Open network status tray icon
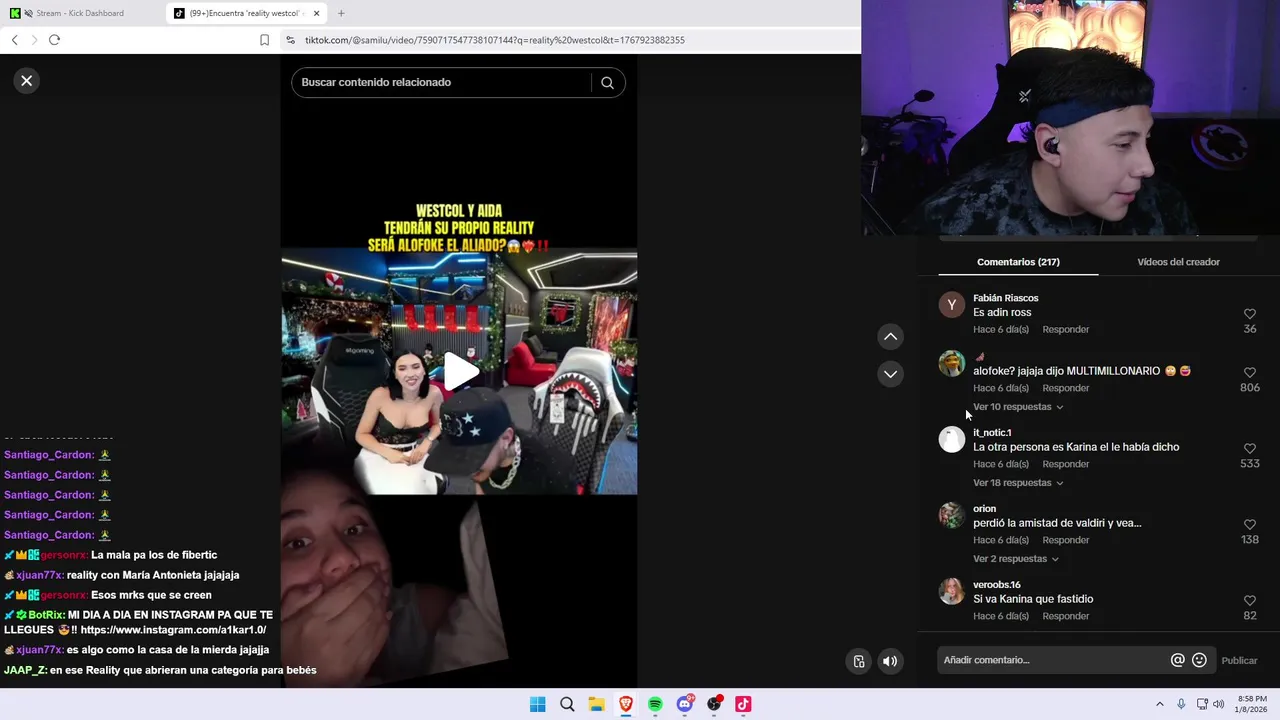 (1202, 704)
